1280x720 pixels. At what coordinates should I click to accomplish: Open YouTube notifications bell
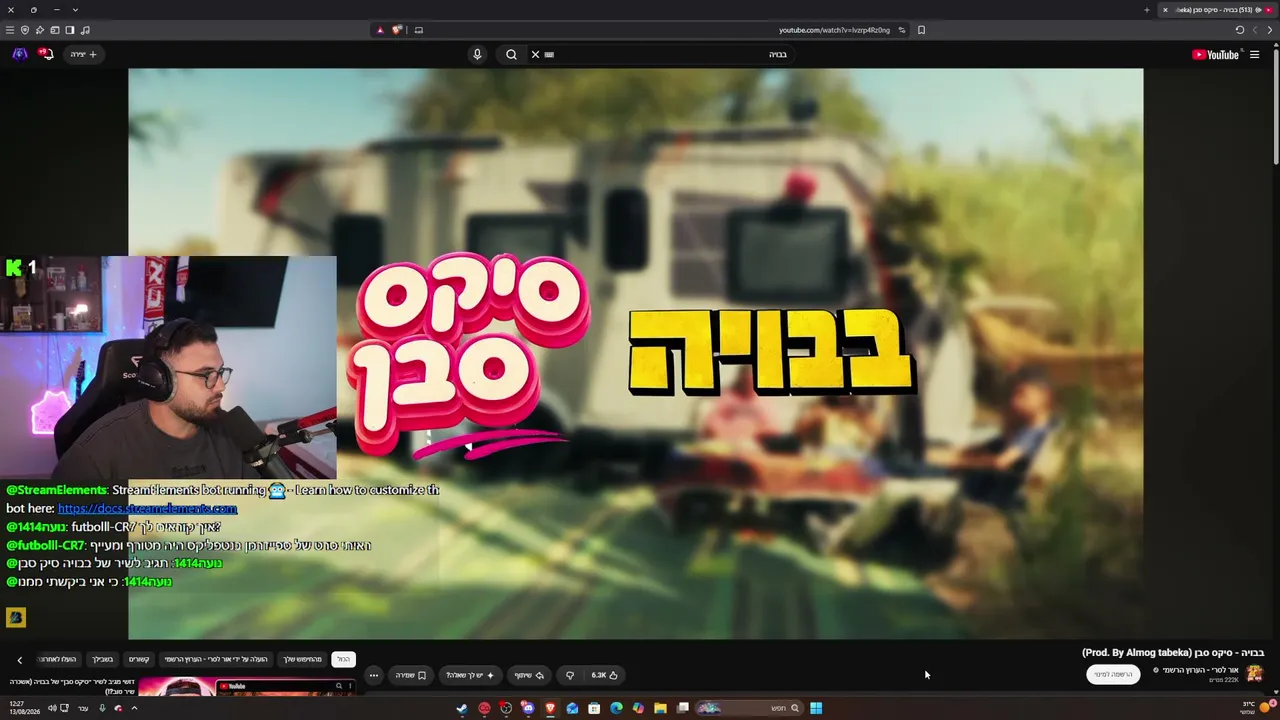point(45,54)
